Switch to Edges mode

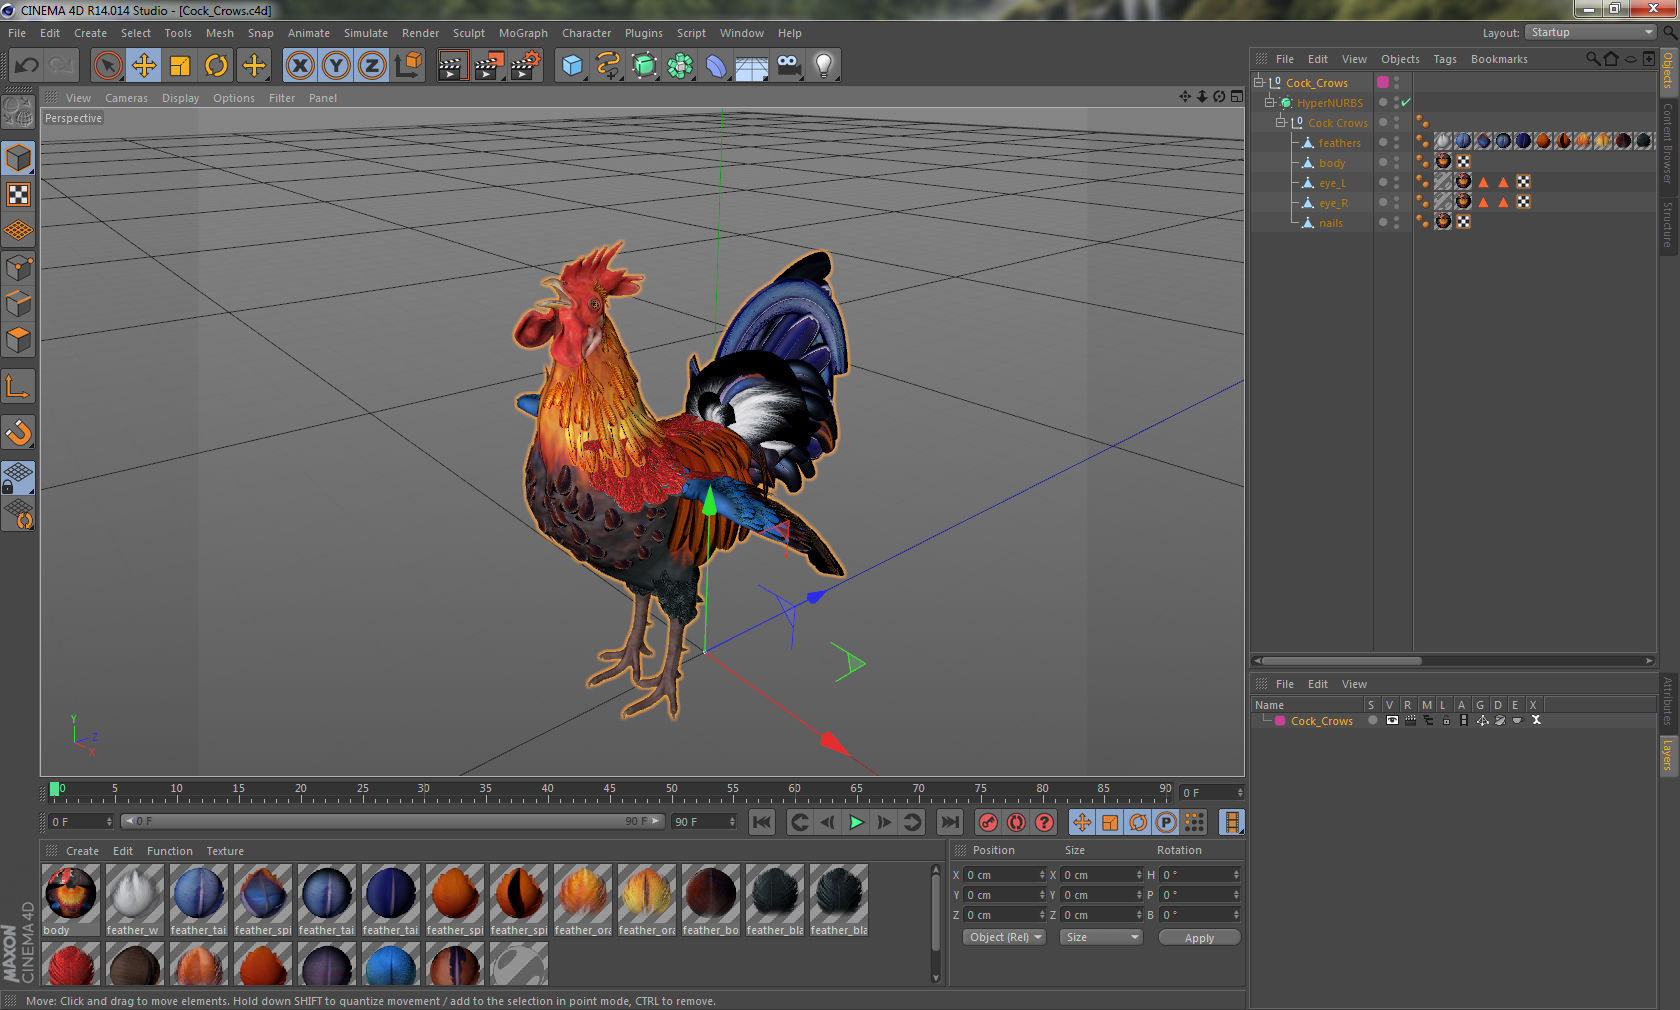(18, 303)
